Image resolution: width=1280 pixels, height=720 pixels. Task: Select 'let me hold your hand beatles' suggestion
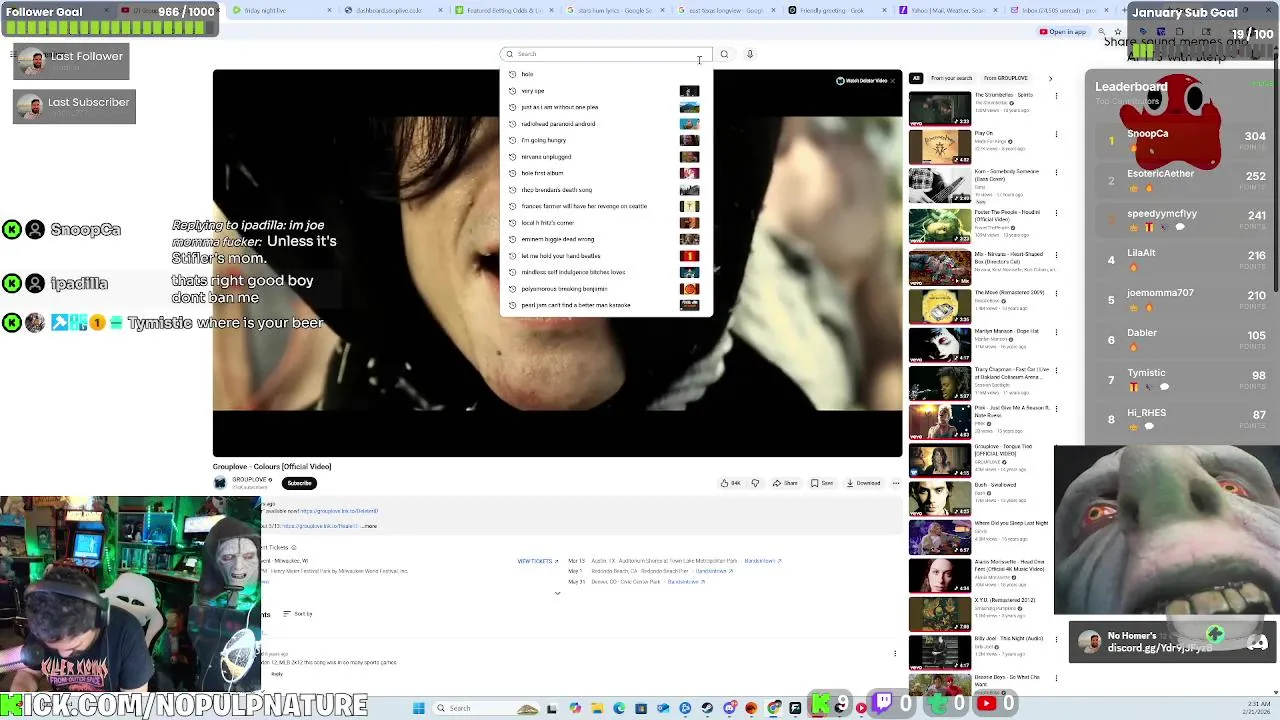605,256
